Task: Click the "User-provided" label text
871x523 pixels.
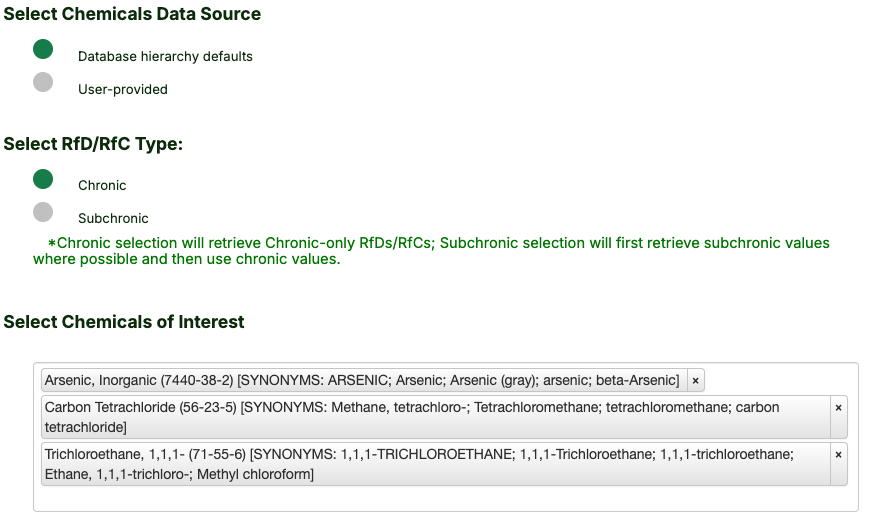Action: click(x=123, y=90)
